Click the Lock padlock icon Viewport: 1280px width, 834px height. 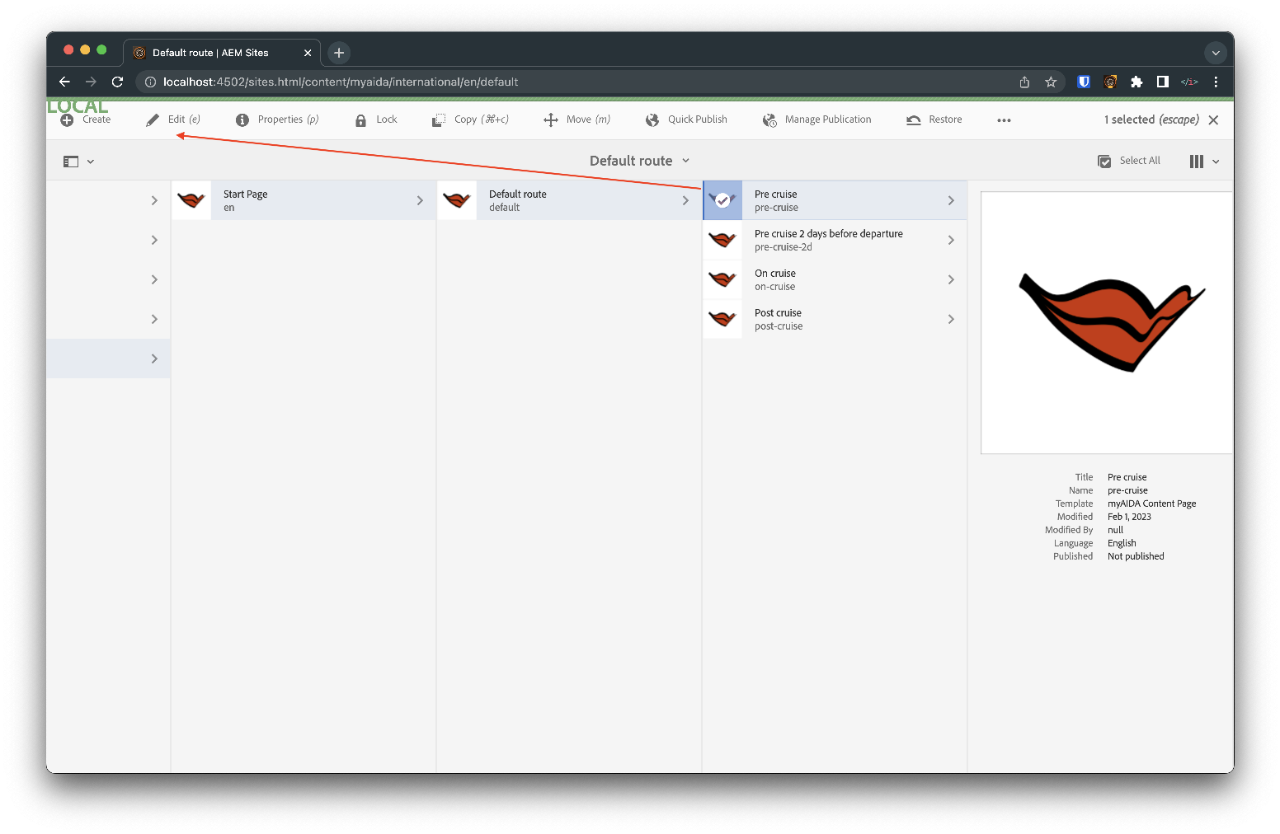point(361,120)
